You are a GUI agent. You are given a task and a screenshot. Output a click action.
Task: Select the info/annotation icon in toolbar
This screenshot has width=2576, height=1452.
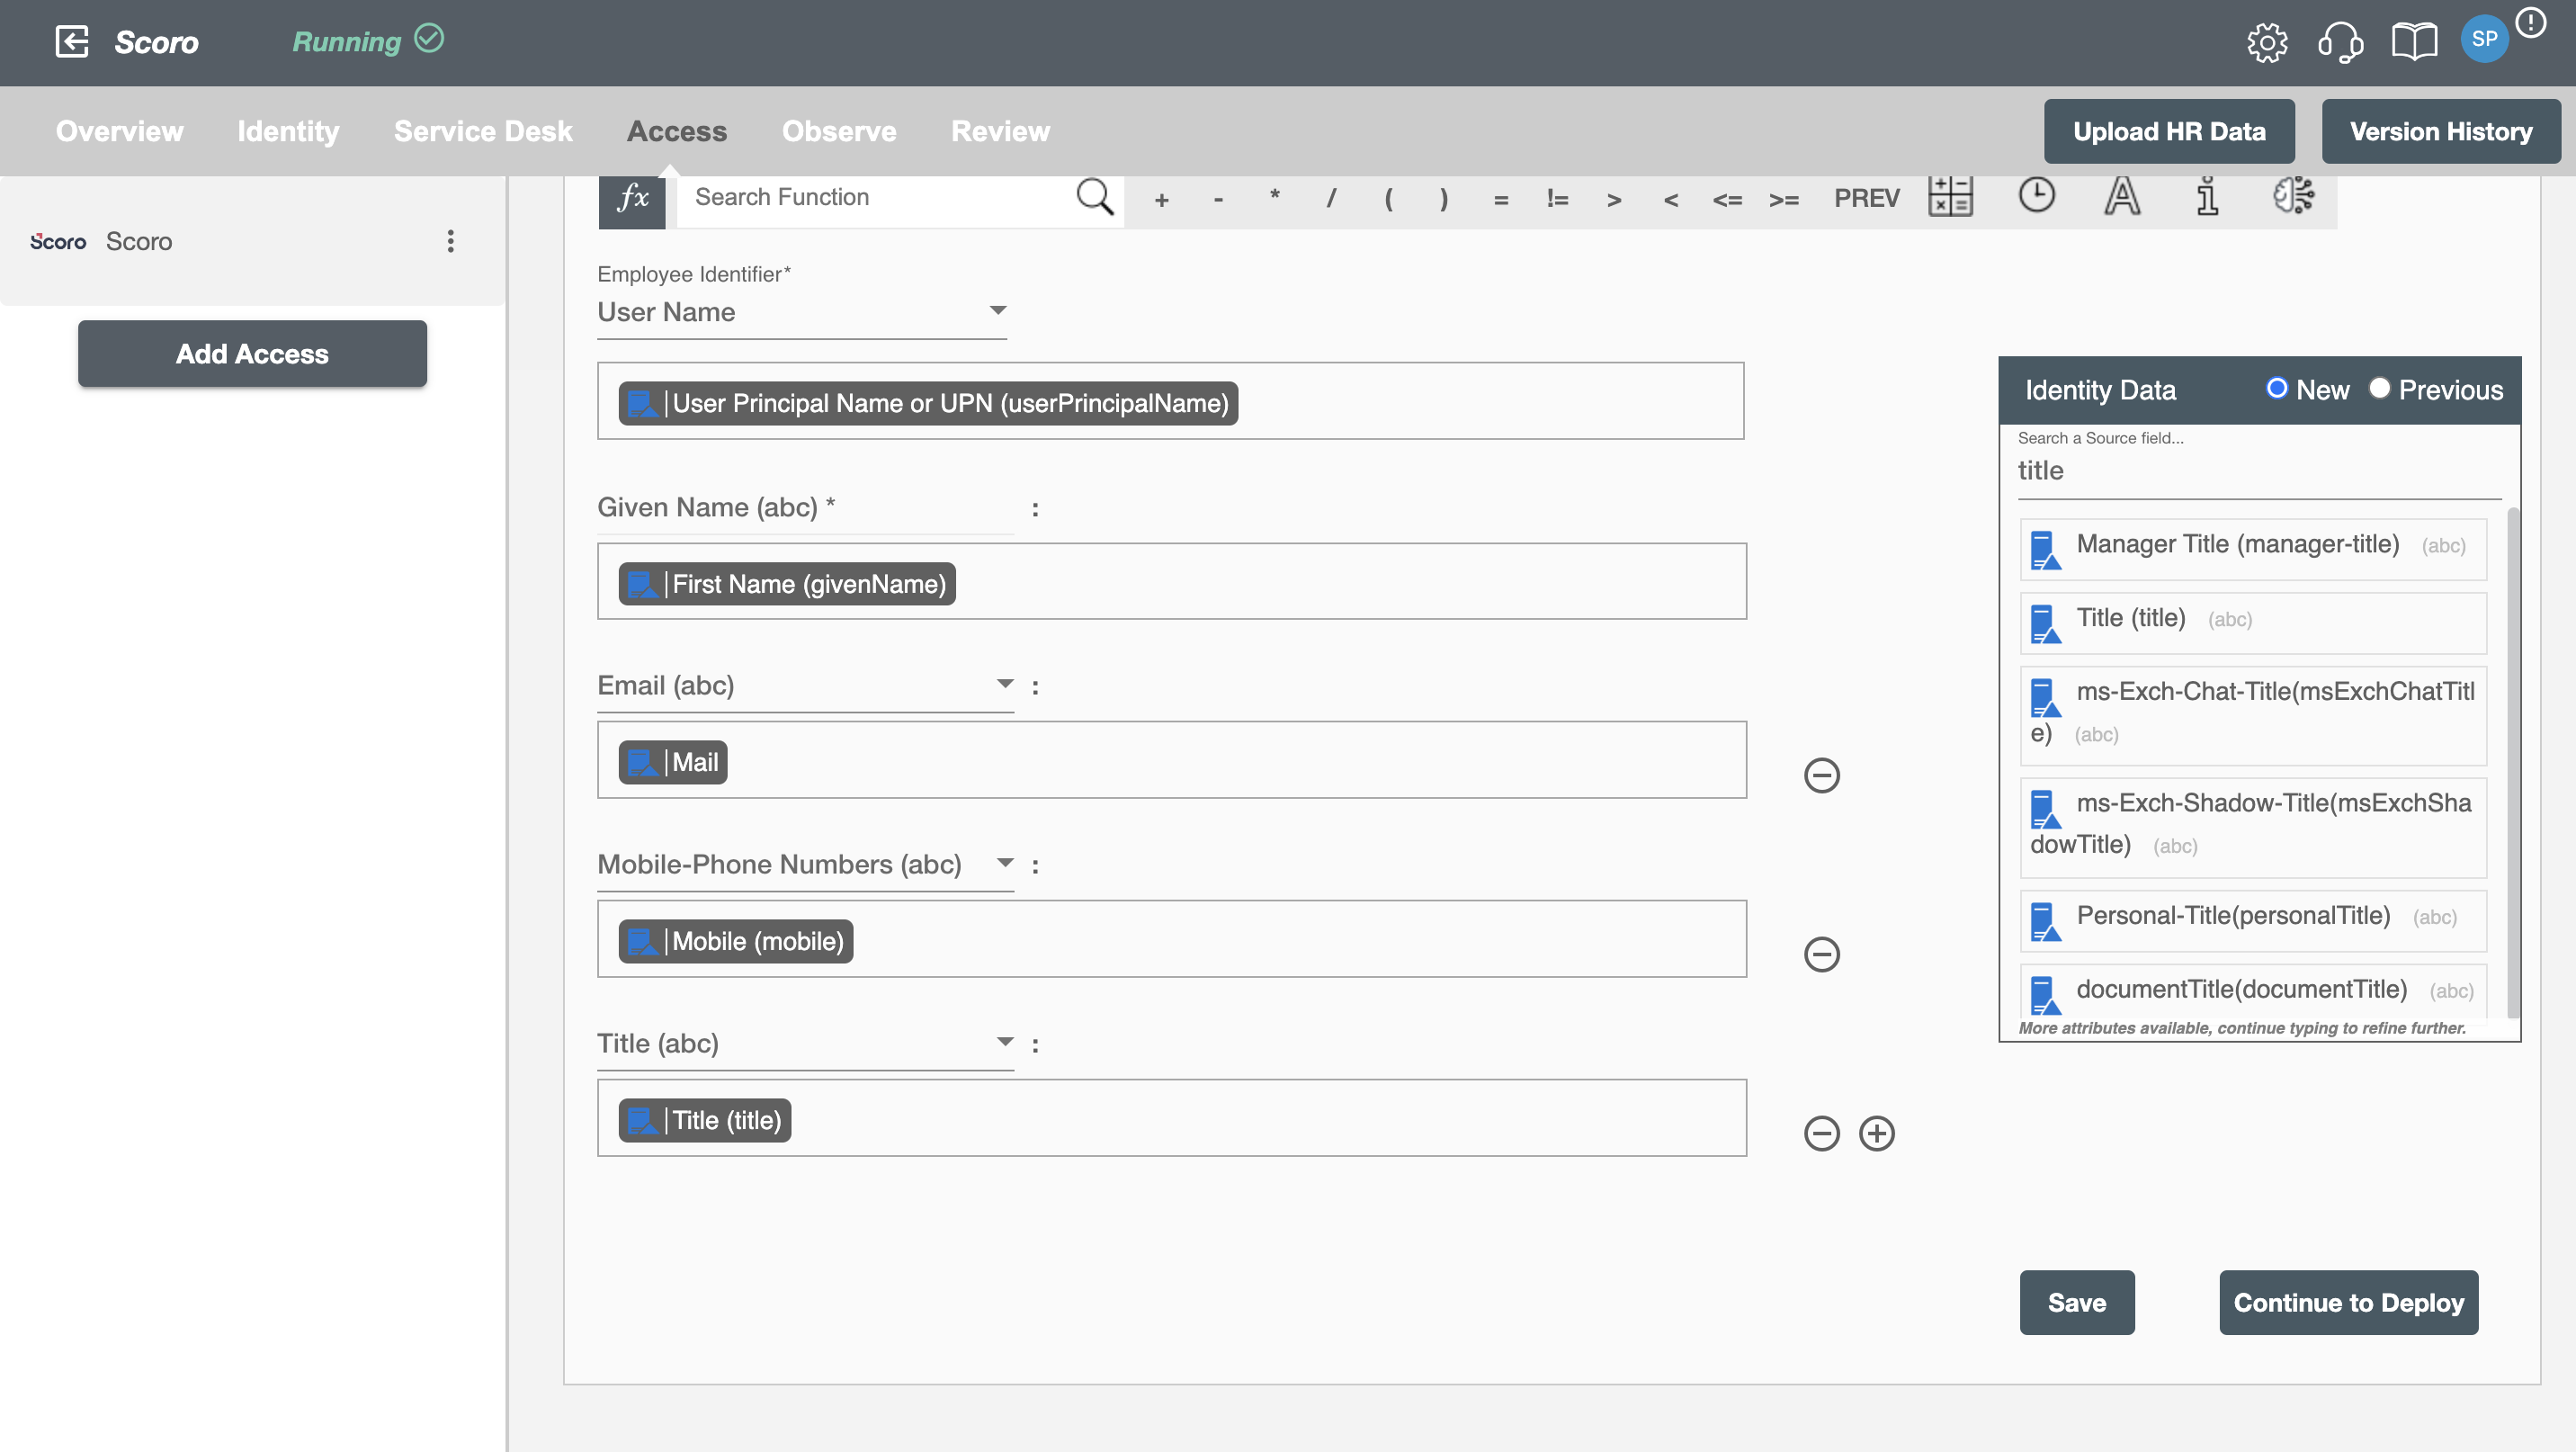point(2206,196)
